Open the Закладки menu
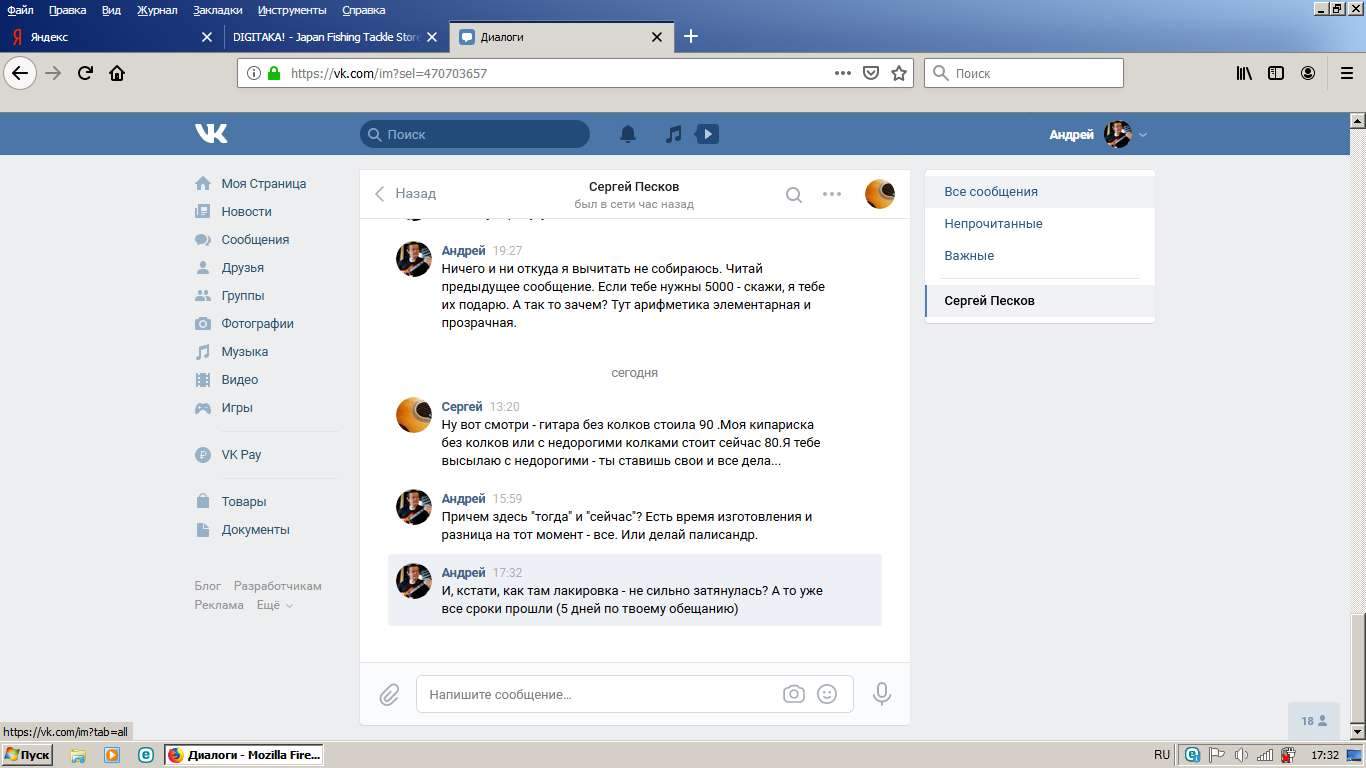Viewport: 1366px width, 768px height. (217, 10)
